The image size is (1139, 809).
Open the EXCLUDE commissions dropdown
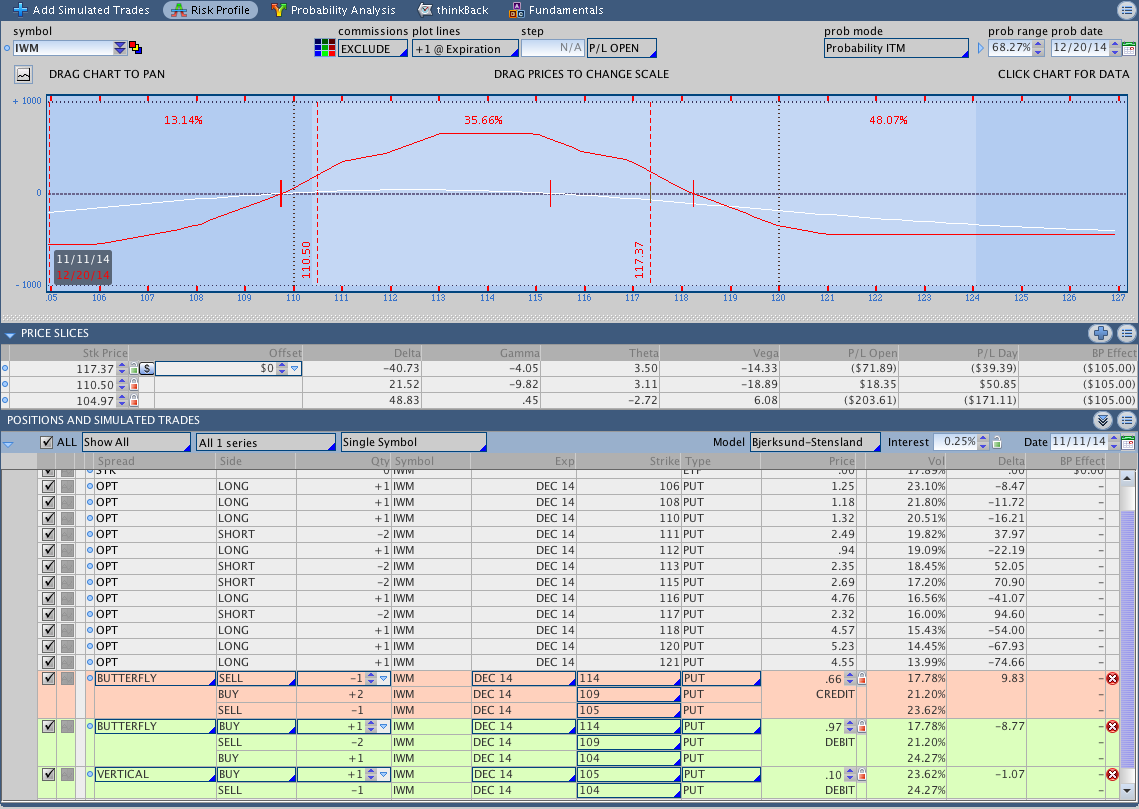(x=373, y=49)
